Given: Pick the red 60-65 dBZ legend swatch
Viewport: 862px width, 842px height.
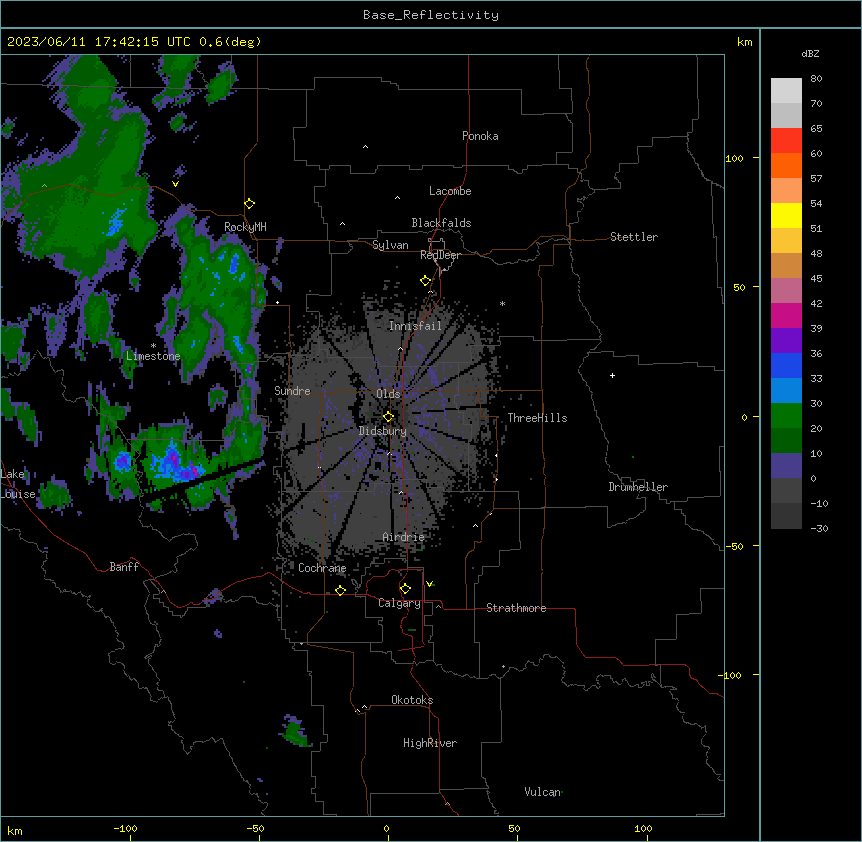Looking at the screenshot, I should point(786,140).
